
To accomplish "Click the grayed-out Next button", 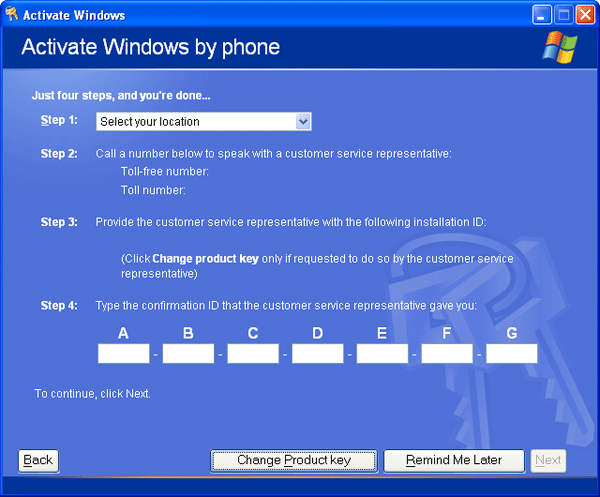I will [x=548, y=461].
